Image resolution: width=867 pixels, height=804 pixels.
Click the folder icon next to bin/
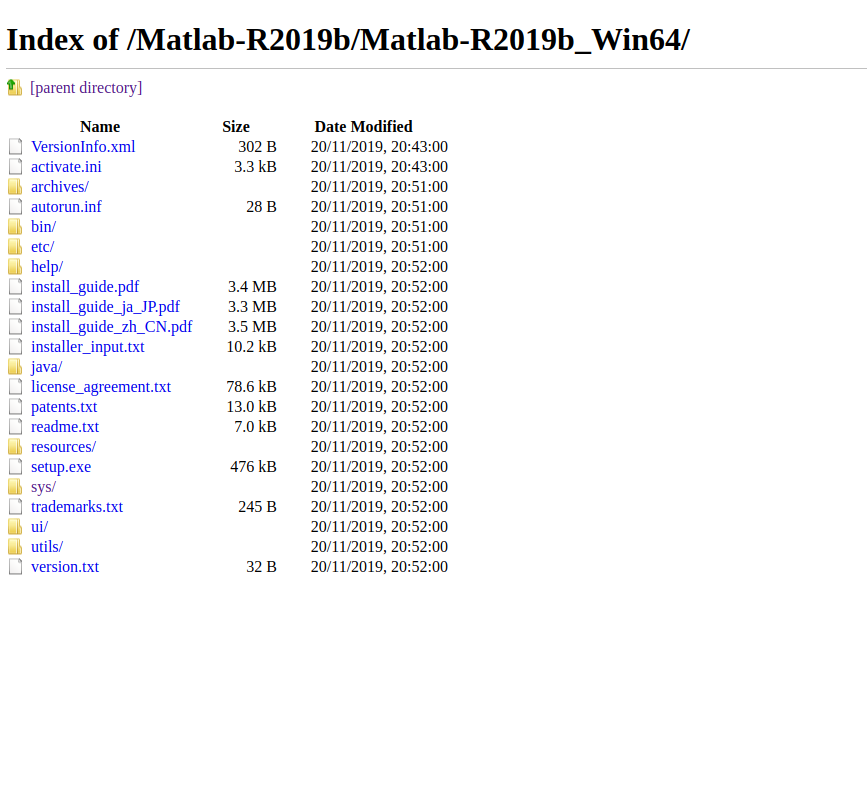click(15, 227)
